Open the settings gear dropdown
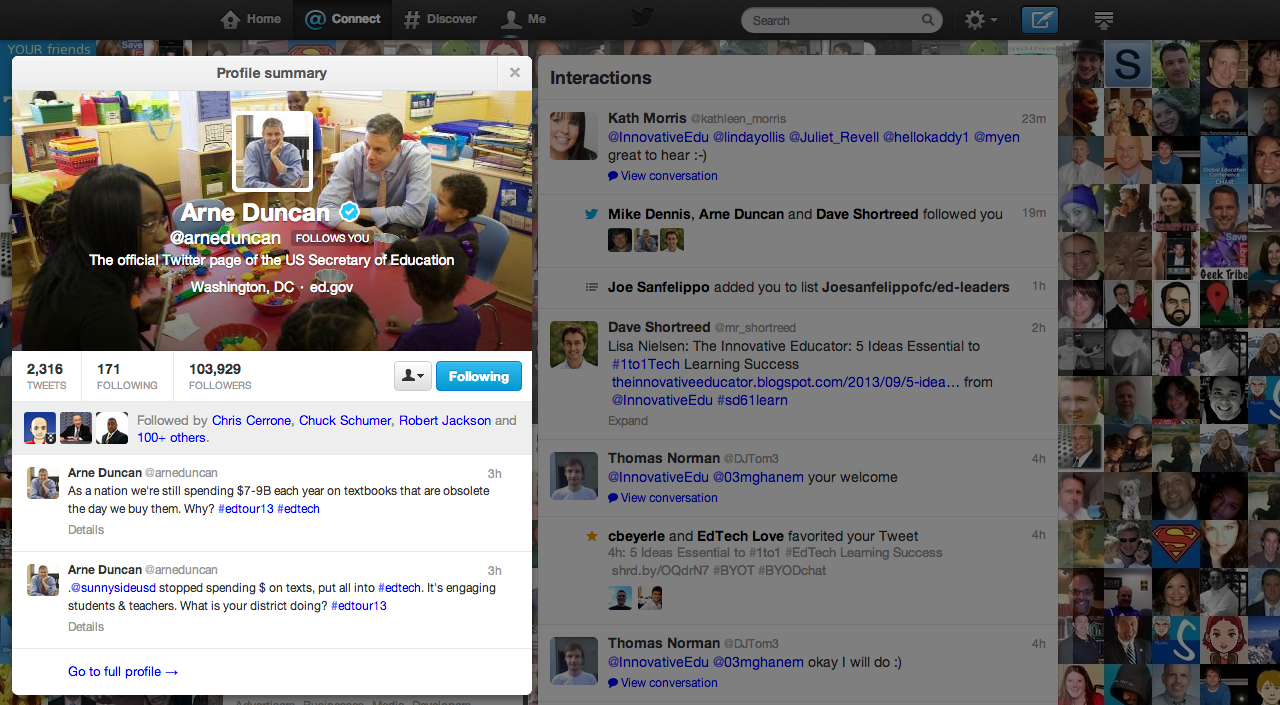This screenshot has height=705, width=1280. click(980, 20)
